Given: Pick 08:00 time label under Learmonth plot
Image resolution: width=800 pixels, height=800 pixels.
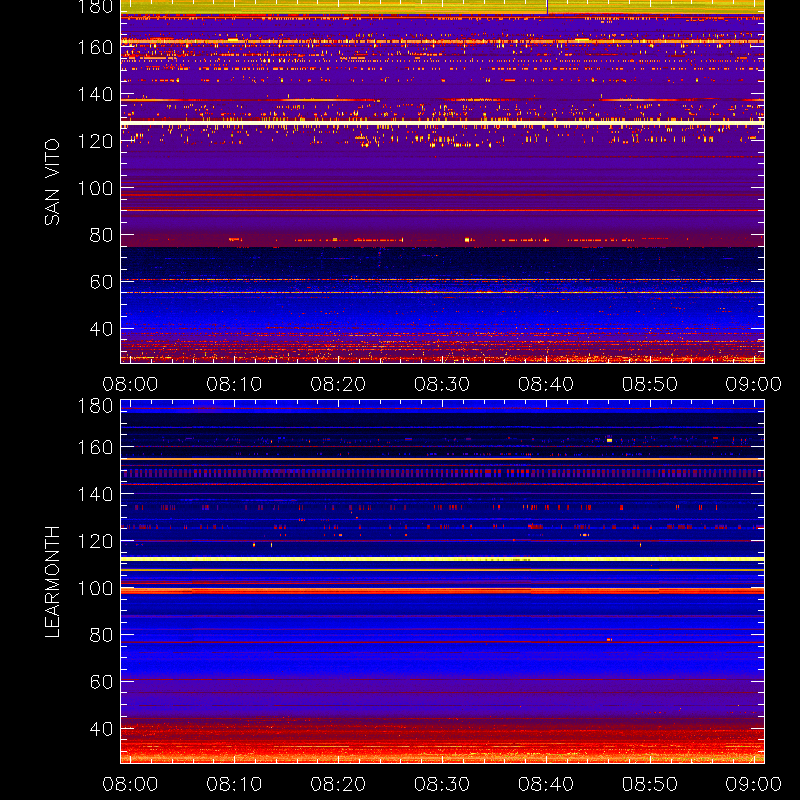Looking at the screenshot, I should point(130,784).
